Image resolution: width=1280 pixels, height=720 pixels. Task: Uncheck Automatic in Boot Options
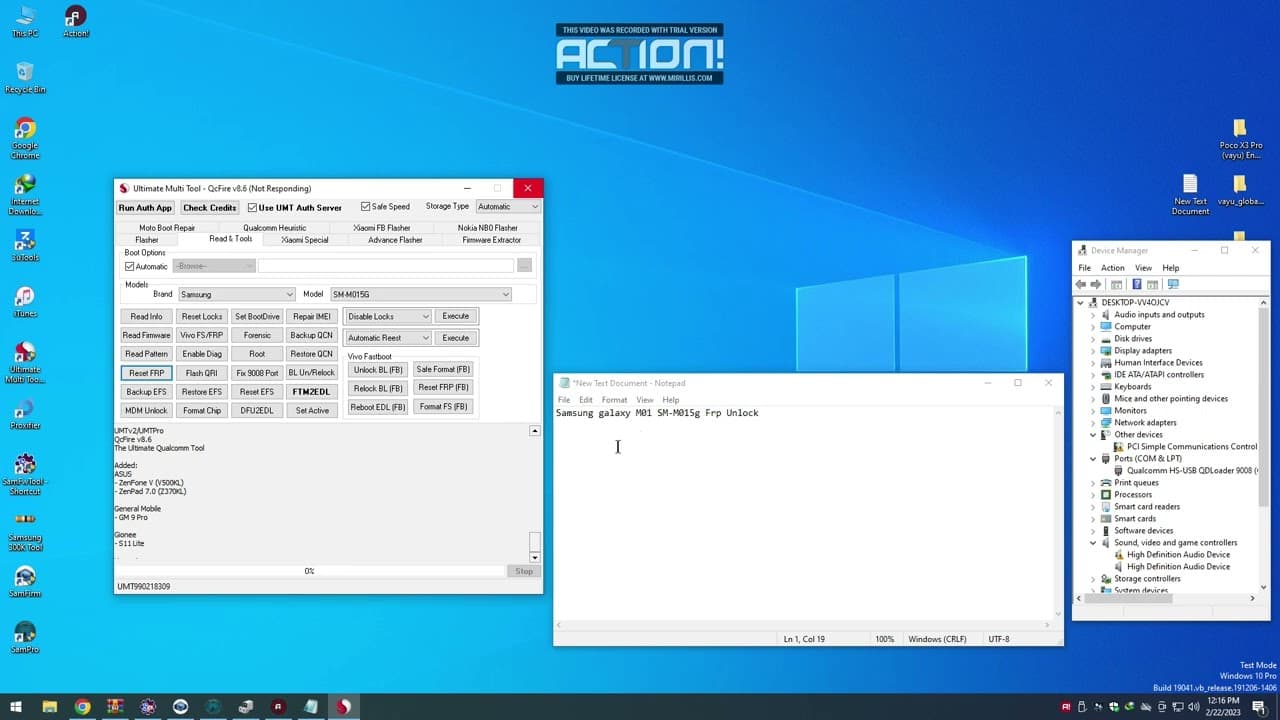(146, 266)
